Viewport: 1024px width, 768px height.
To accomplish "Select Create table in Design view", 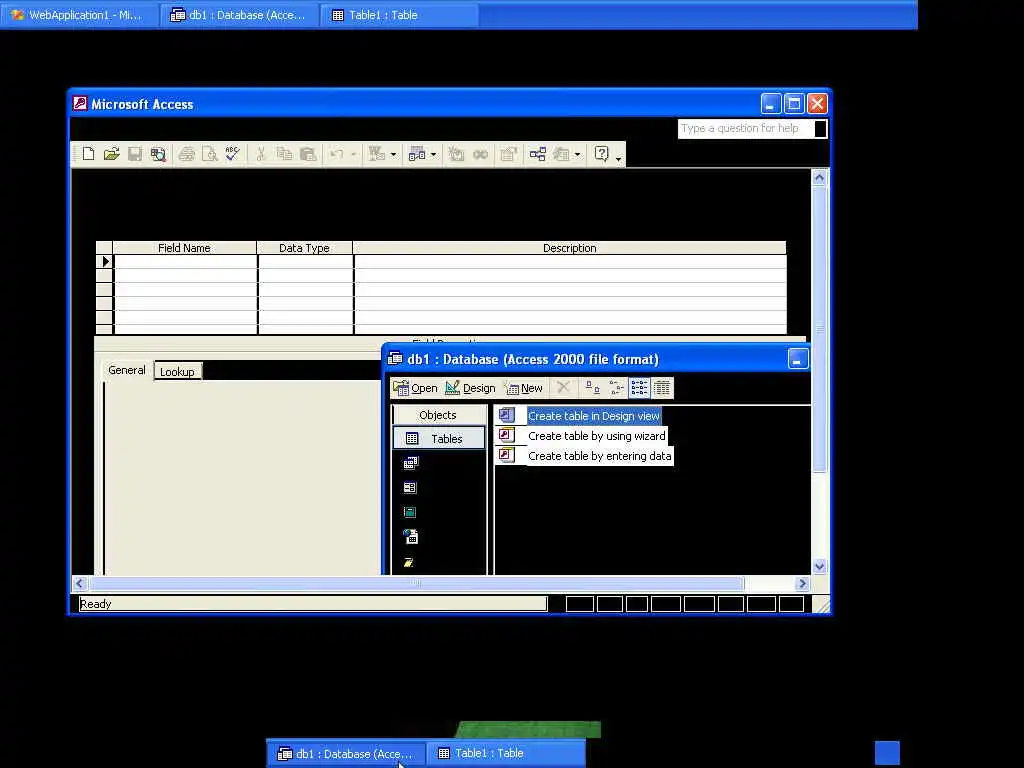I will [x=594, y=416].
